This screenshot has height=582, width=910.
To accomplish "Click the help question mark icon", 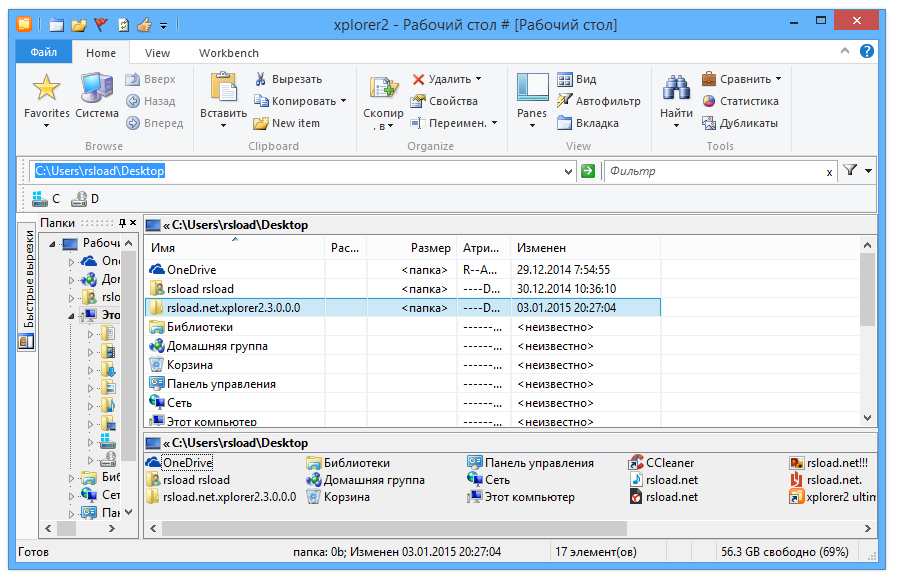I will pyautogui.click(x=867, y=52).
